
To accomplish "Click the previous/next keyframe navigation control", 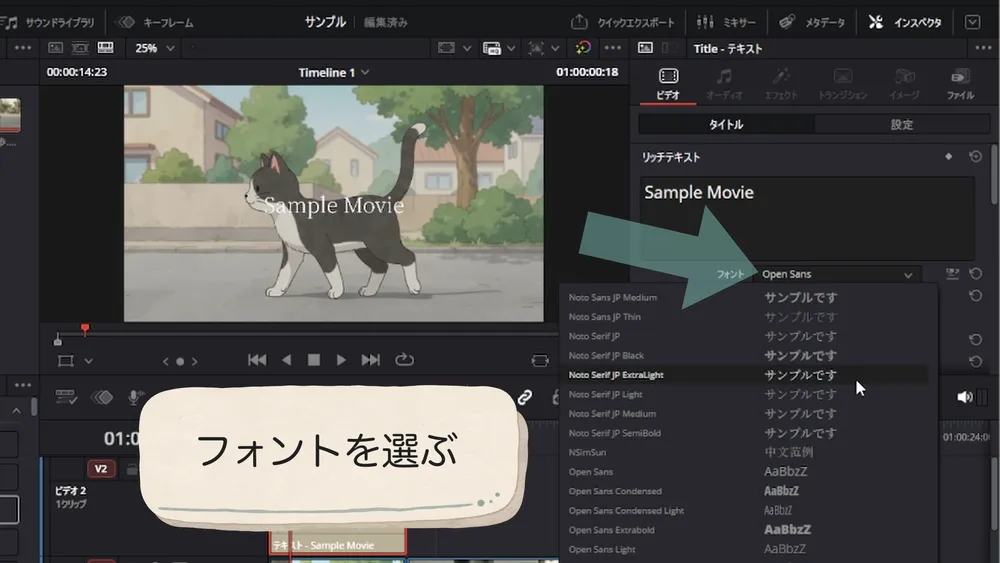I will 180,362.
